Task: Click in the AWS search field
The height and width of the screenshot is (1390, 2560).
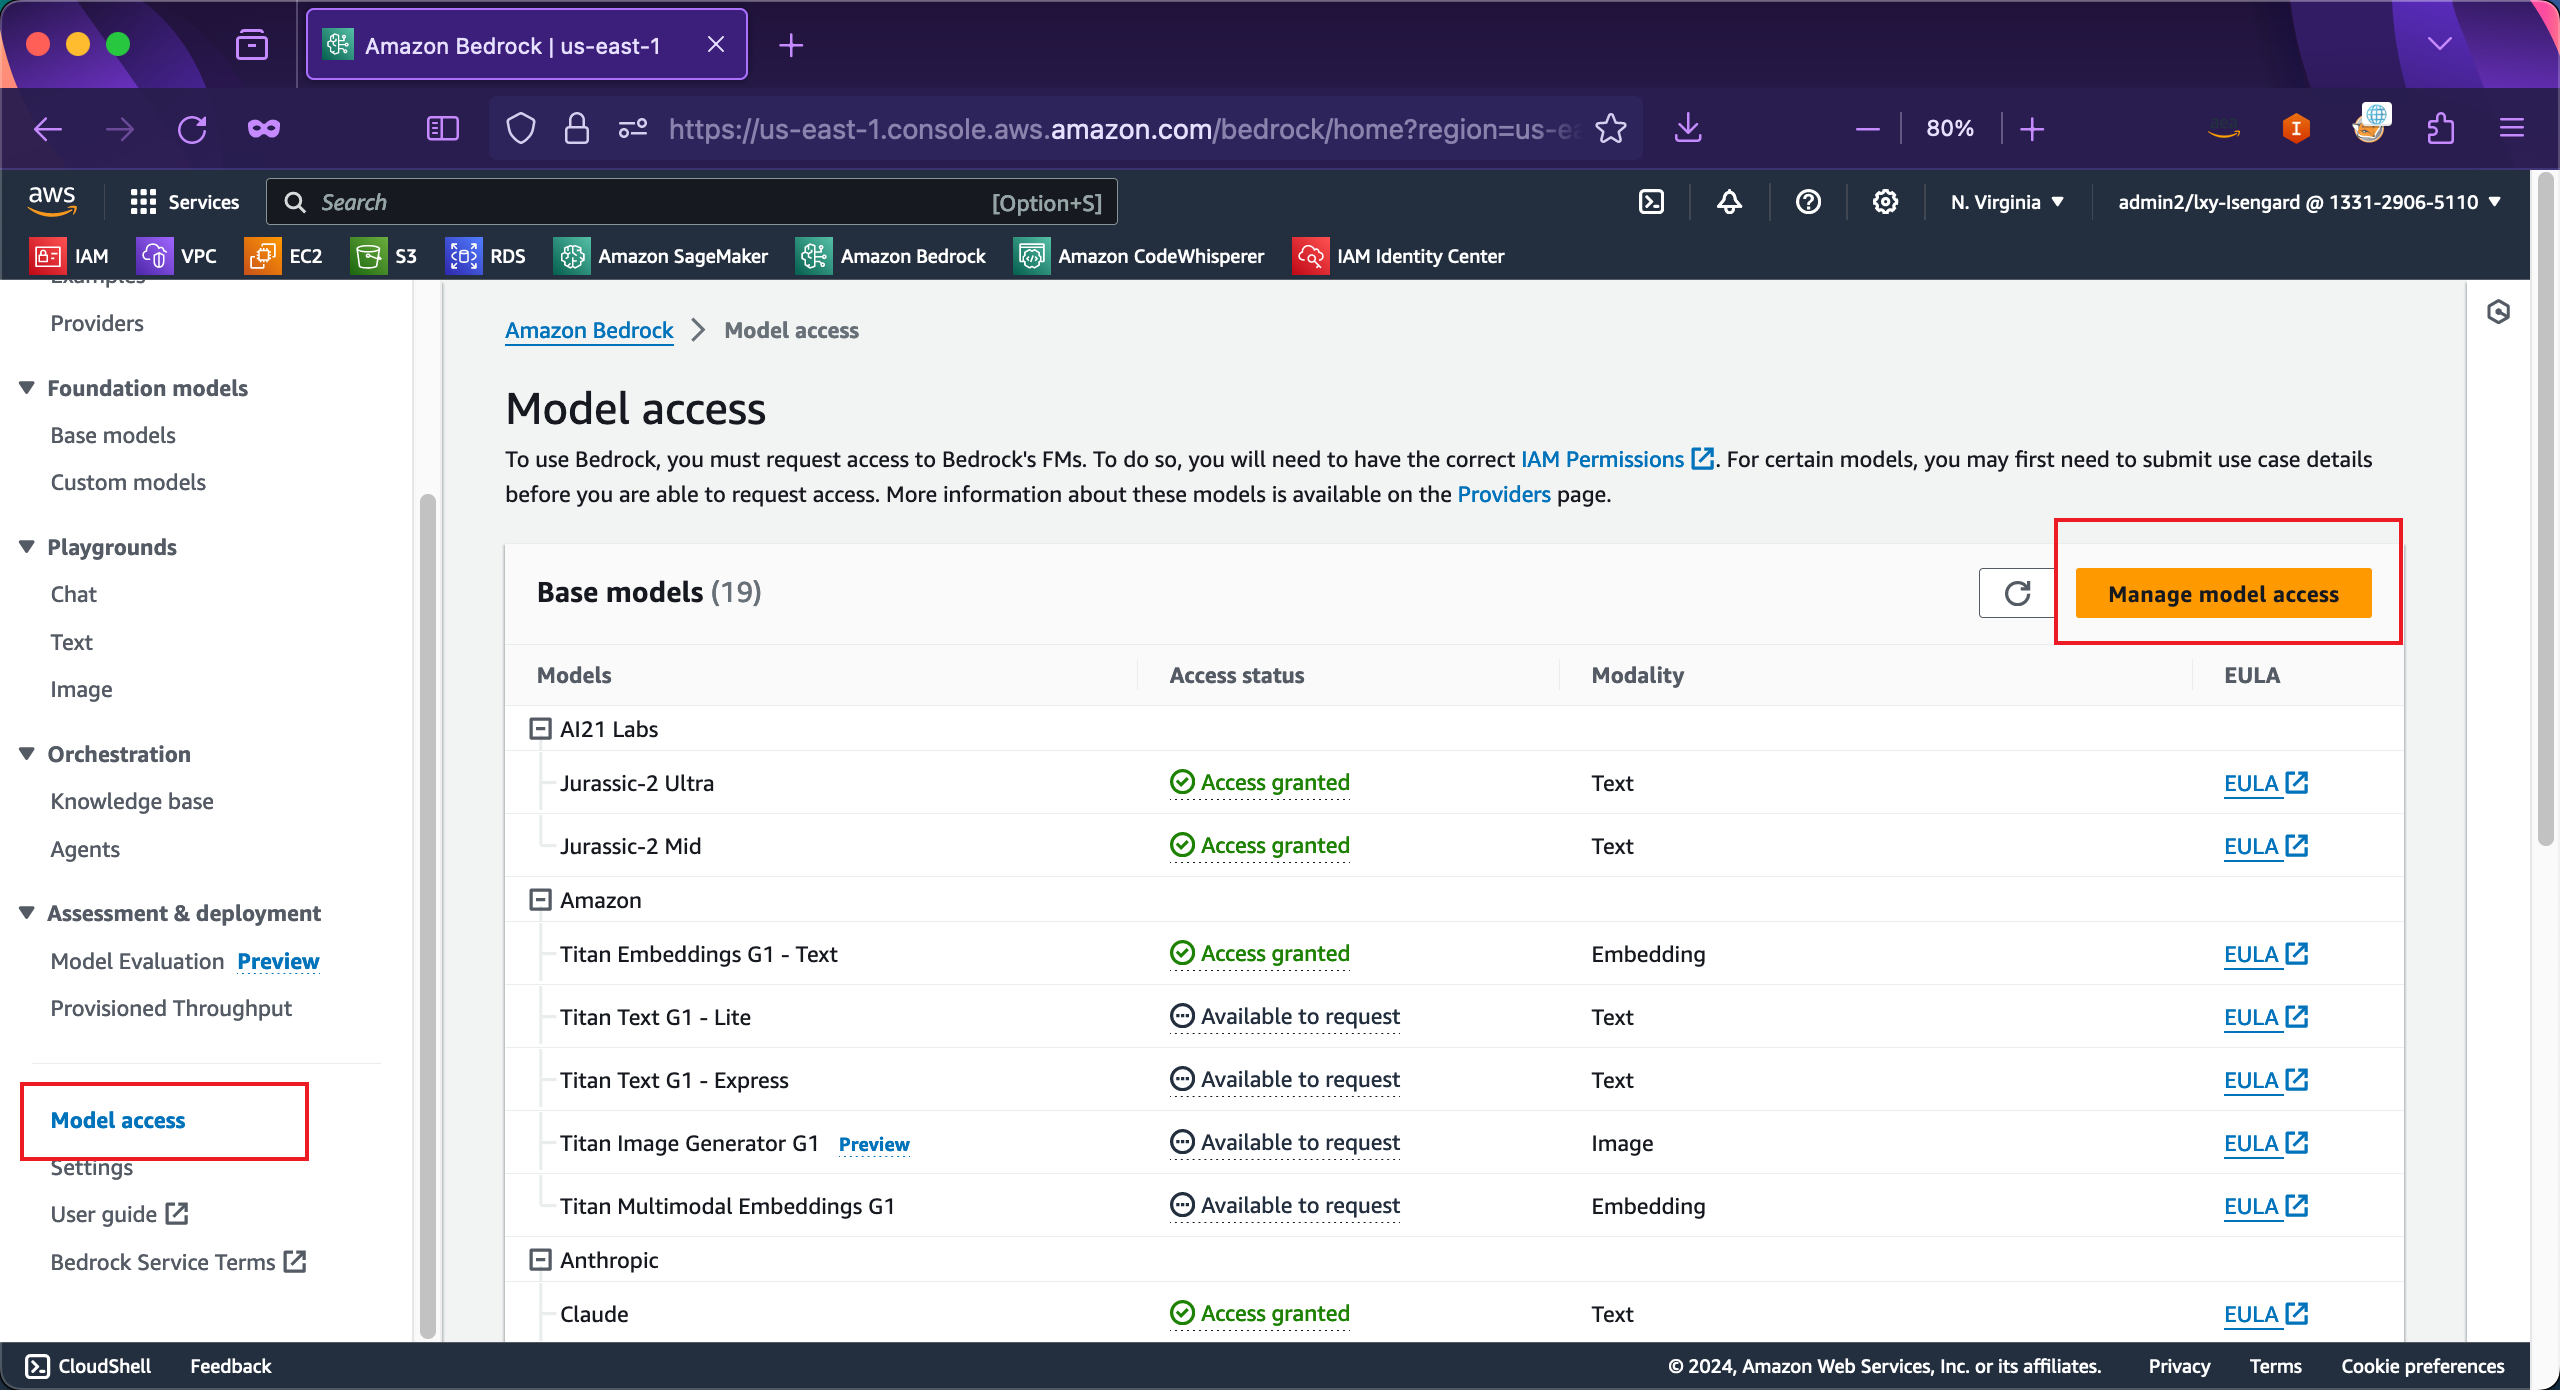Action: (x=692, y=202)
